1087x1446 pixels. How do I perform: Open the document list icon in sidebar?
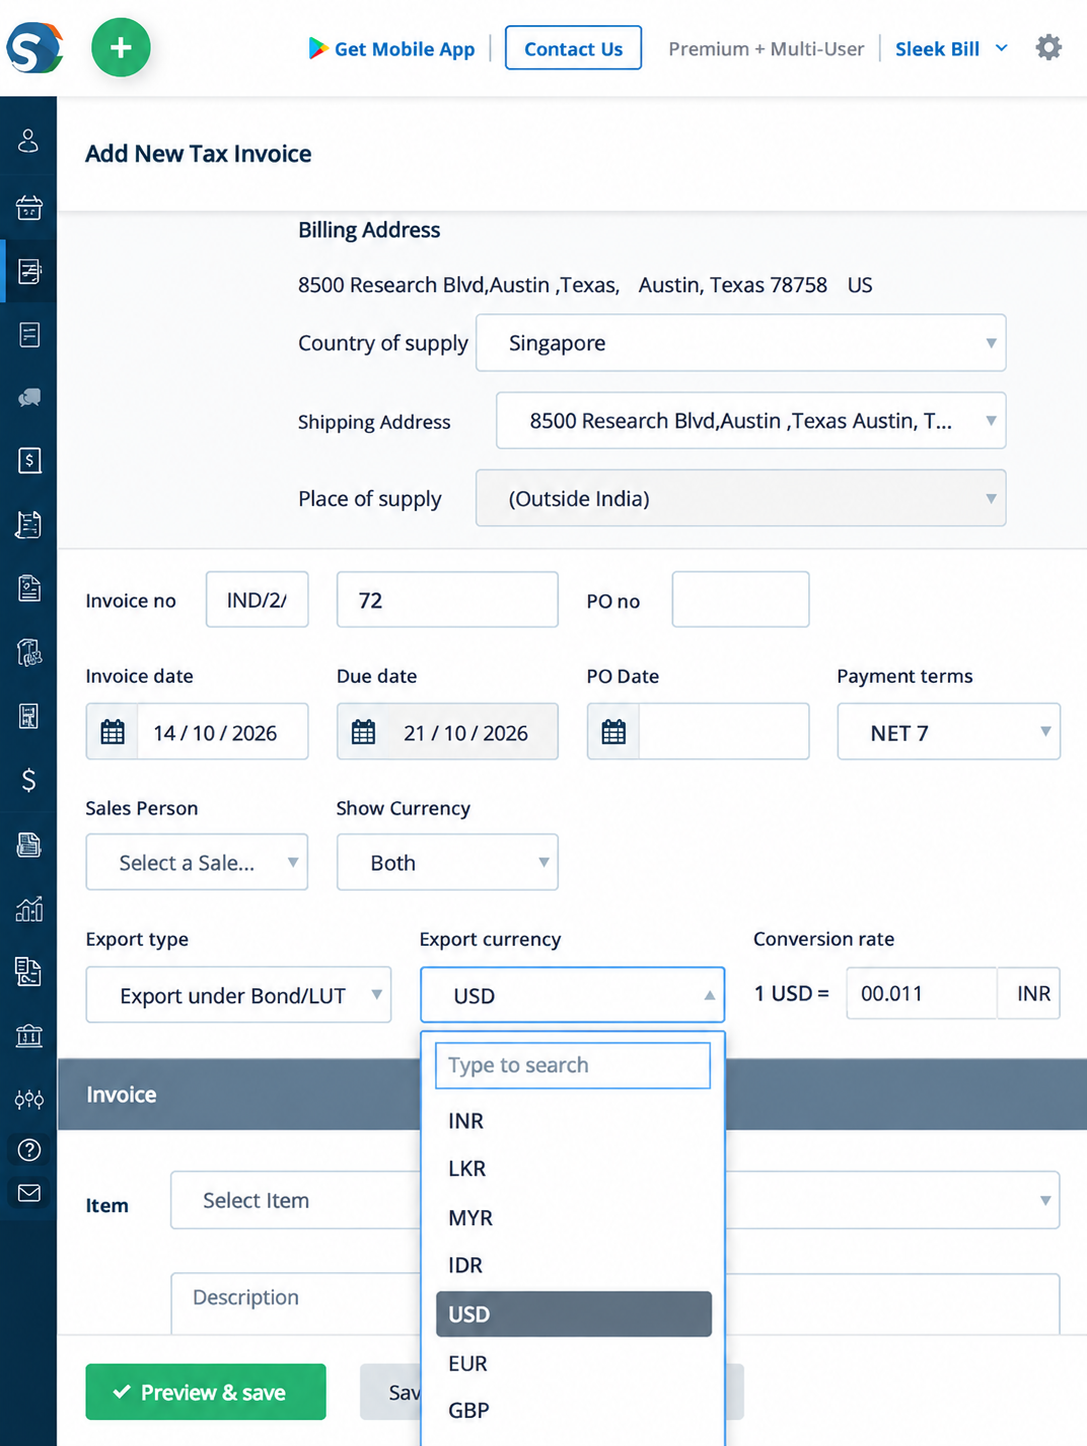(x=29, y=334)
